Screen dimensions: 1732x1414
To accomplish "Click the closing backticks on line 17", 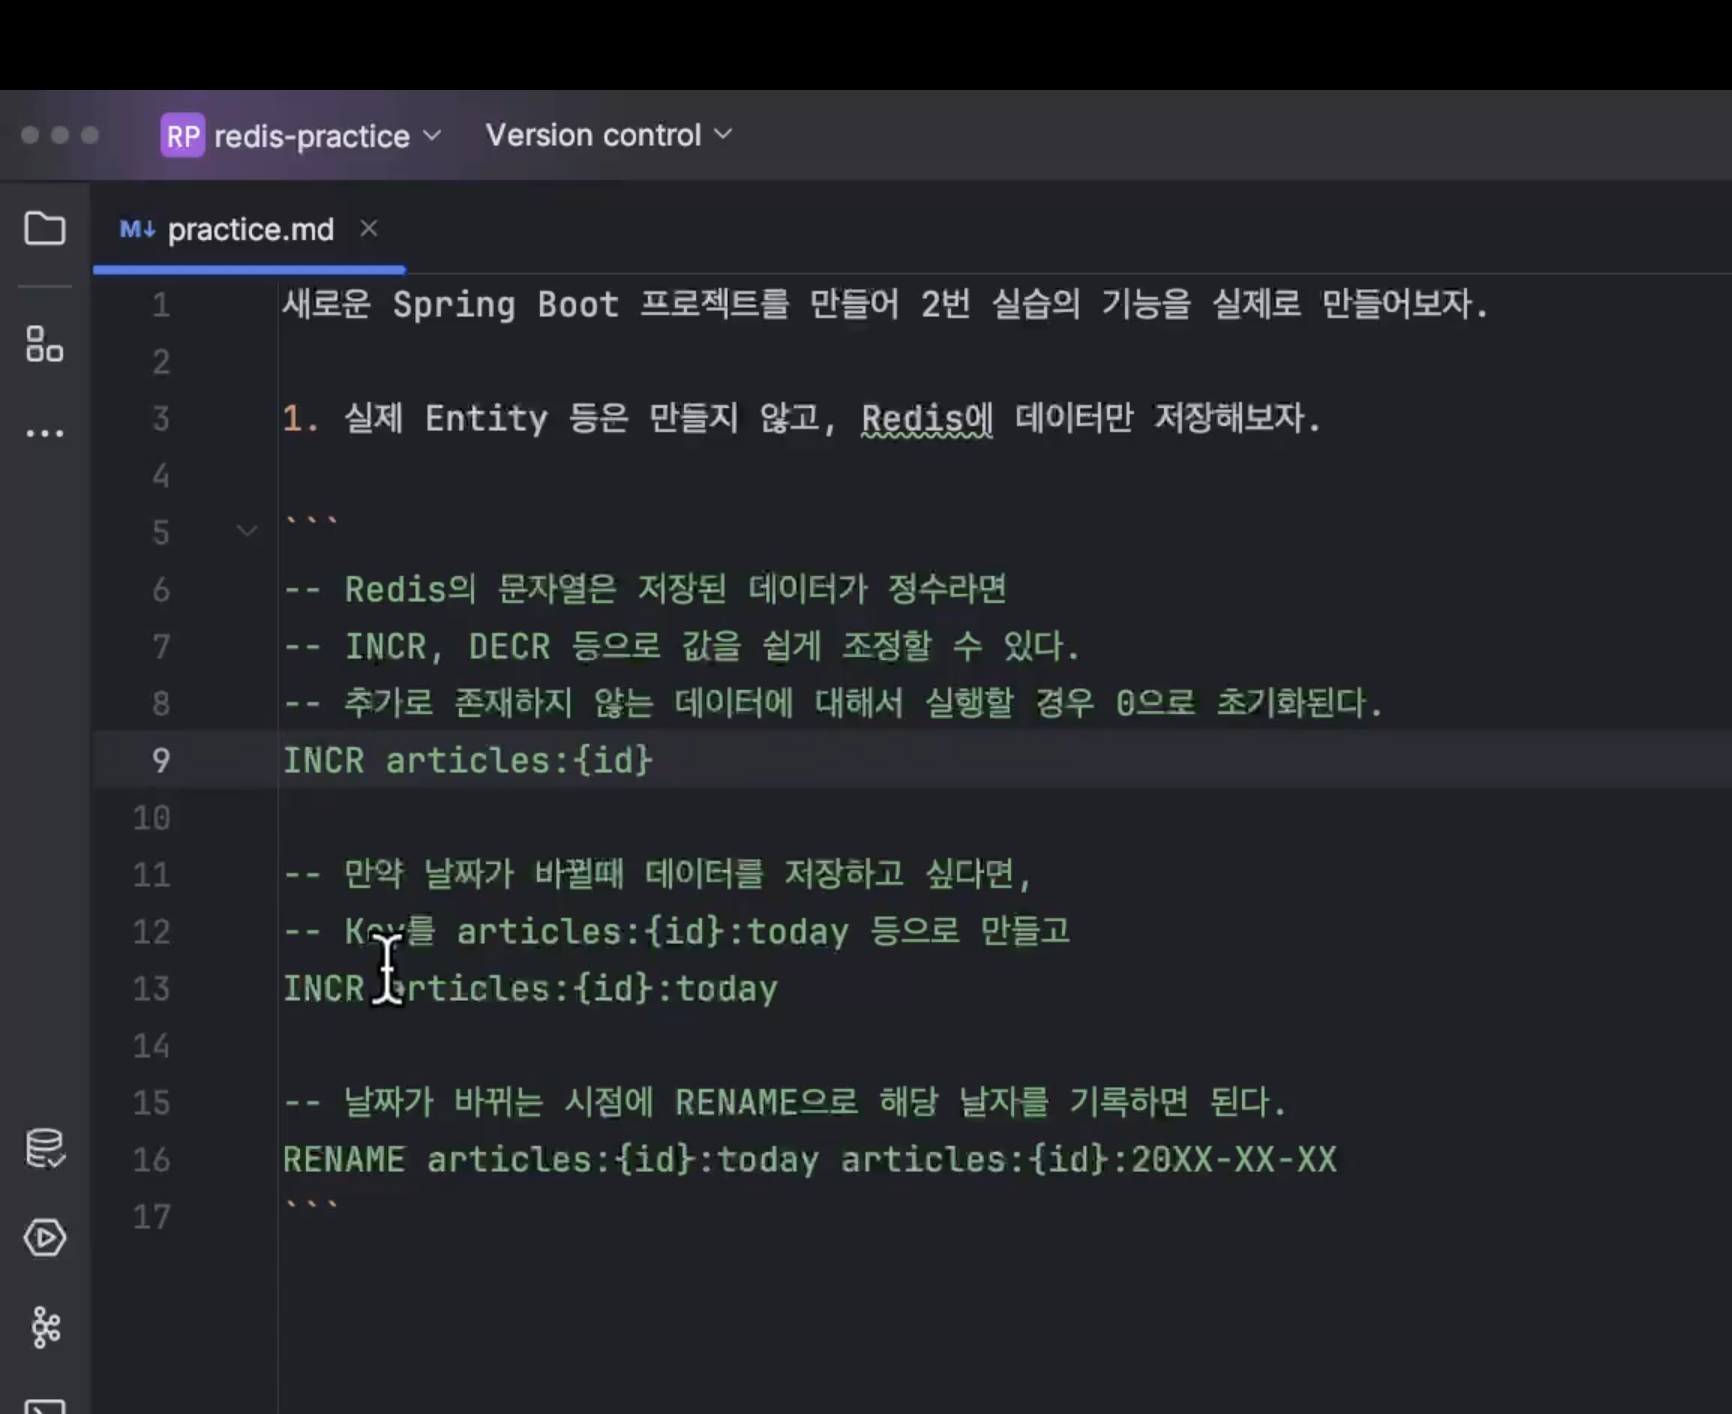I will (311, 1207).
